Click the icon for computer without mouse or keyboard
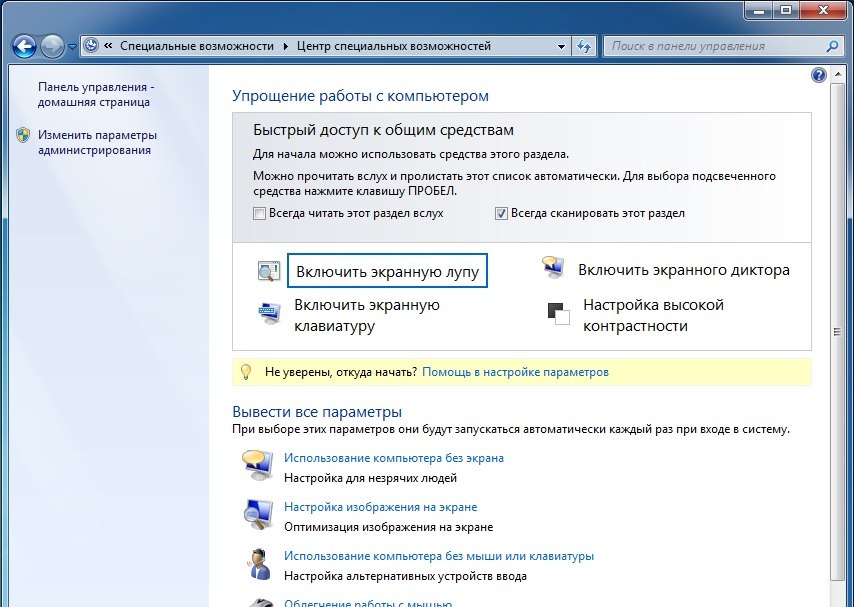The image size is (854, 607). click(x=258, y=562)
